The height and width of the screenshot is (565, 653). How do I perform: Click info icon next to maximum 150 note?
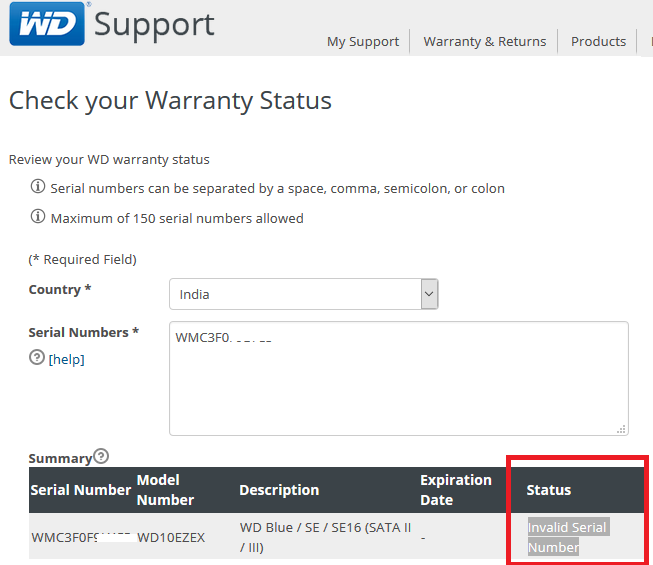coord(38,216)
